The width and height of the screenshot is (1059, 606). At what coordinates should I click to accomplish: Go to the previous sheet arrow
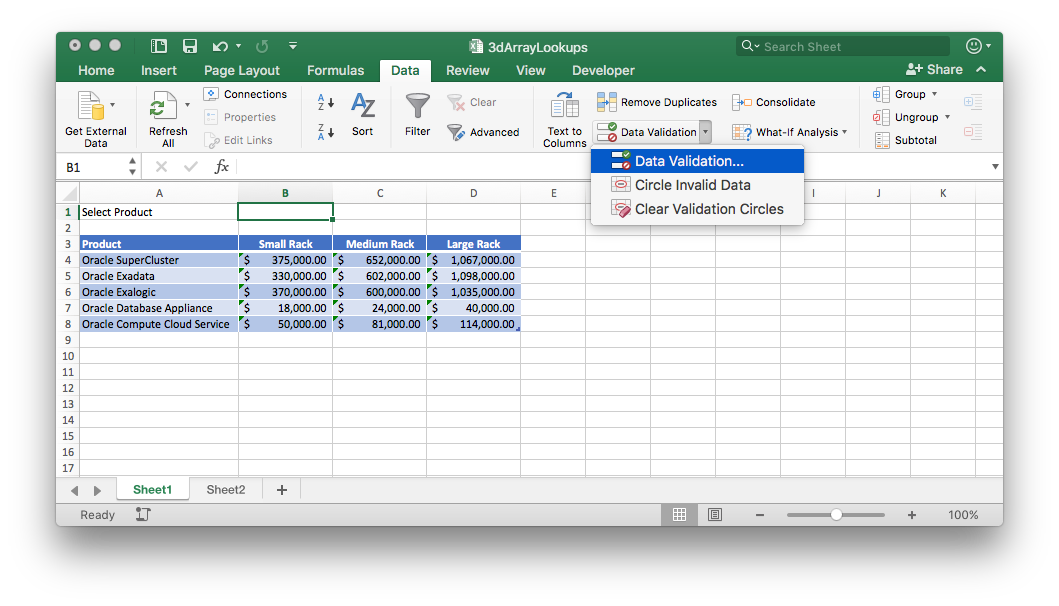(74, 490)
